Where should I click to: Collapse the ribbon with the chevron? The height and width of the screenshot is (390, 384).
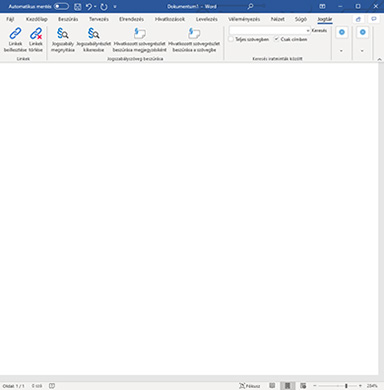click(379, 59)
